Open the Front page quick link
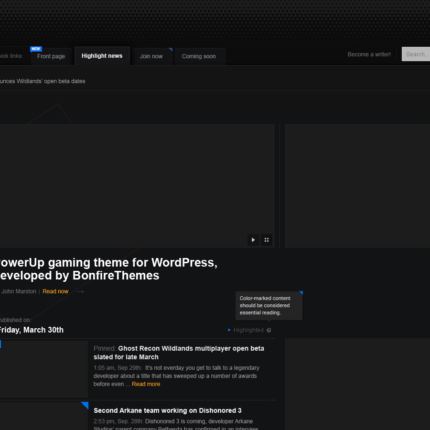430x430 pixels. [x=51, y=56]
